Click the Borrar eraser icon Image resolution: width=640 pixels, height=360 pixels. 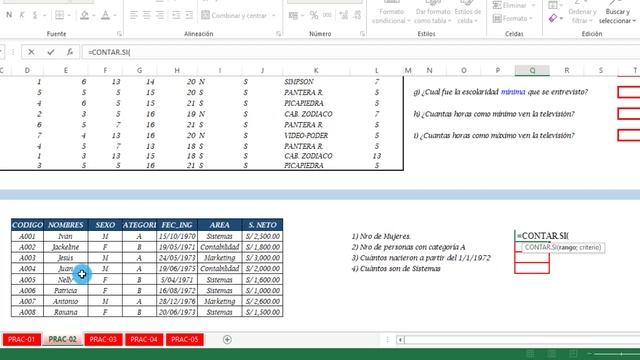pyautogui.click(x=553, y=18)
